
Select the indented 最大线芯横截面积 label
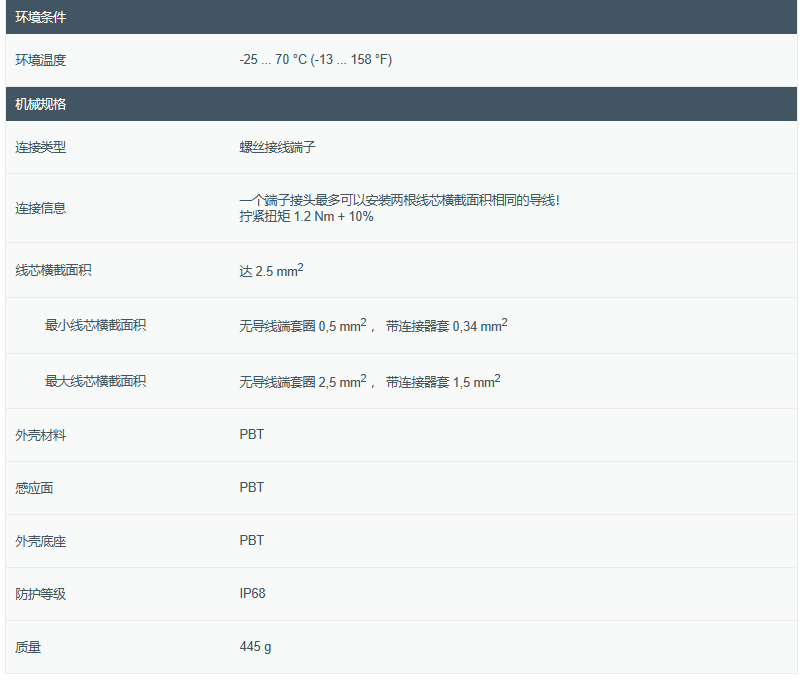pyautogui.click(x=95, y=381)
